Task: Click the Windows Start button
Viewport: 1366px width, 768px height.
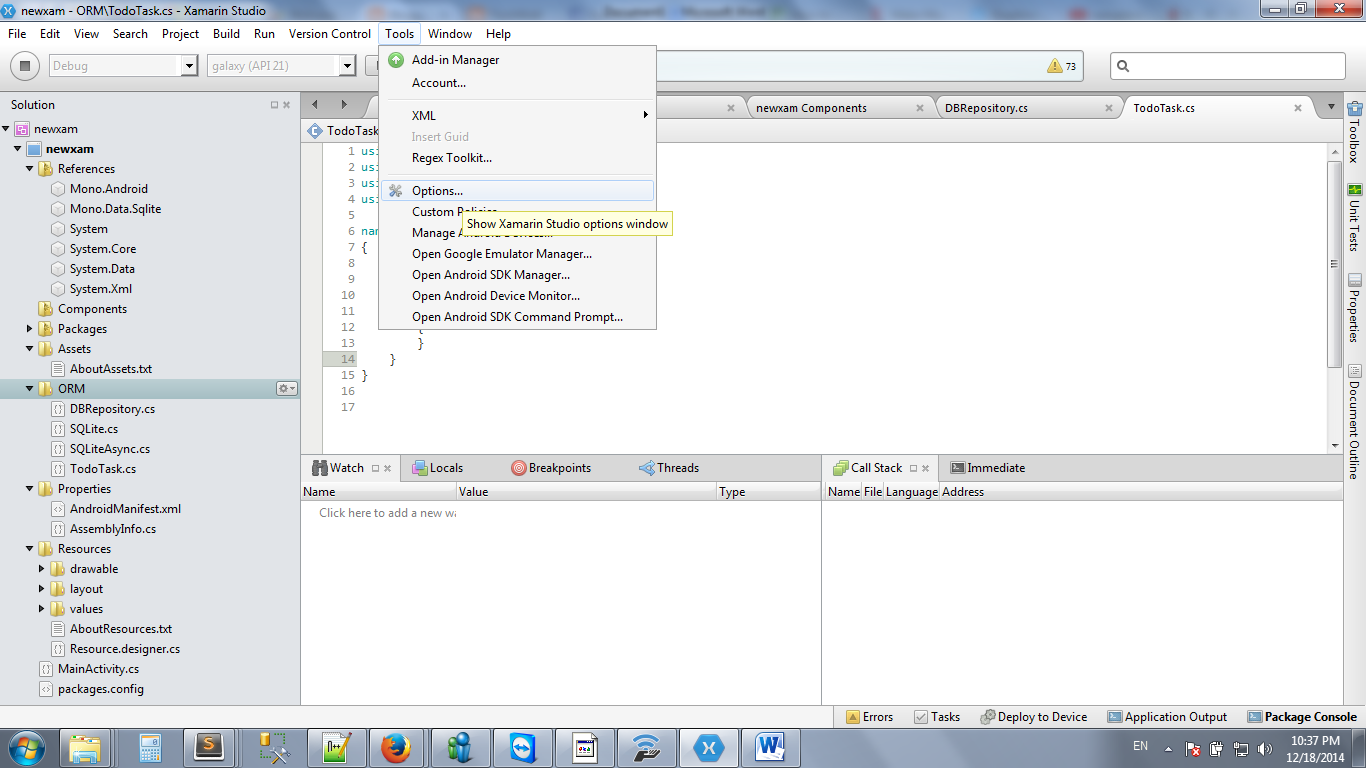Action: pyautogui.click(x=26, y=747)
